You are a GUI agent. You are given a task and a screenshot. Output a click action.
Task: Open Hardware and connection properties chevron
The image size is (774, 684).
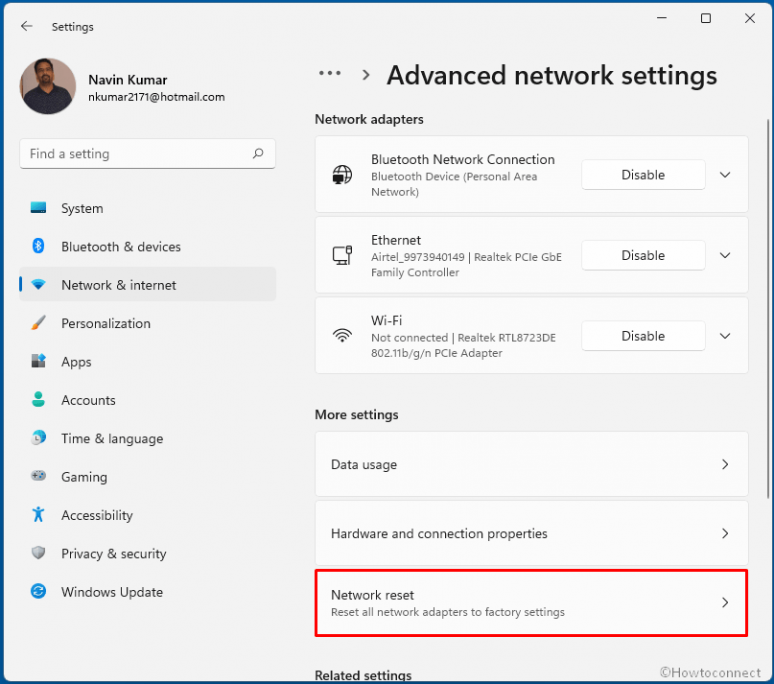pos(725,533)
